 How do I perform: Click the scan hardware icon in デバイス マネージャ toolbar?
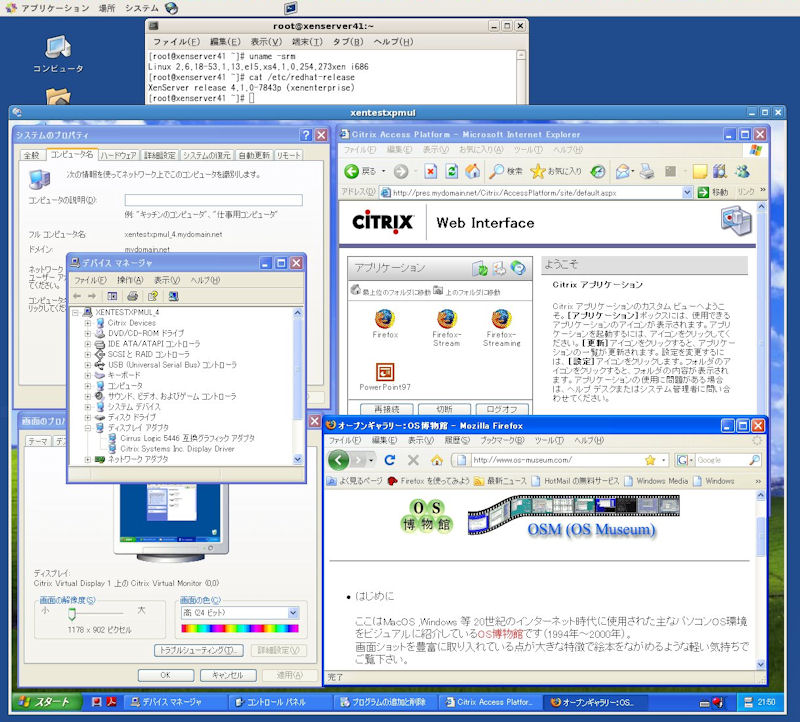click(173, 296)
